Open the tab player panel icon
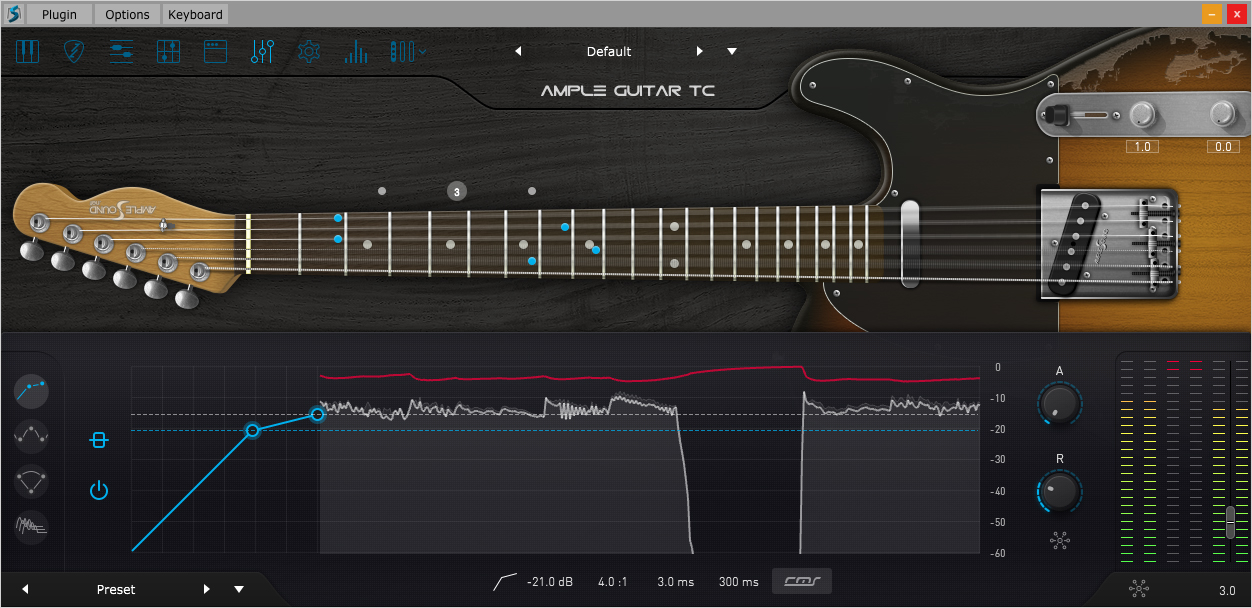Image resolution: width=1252 pixels, height=608 pixels. tap(122, 51)
